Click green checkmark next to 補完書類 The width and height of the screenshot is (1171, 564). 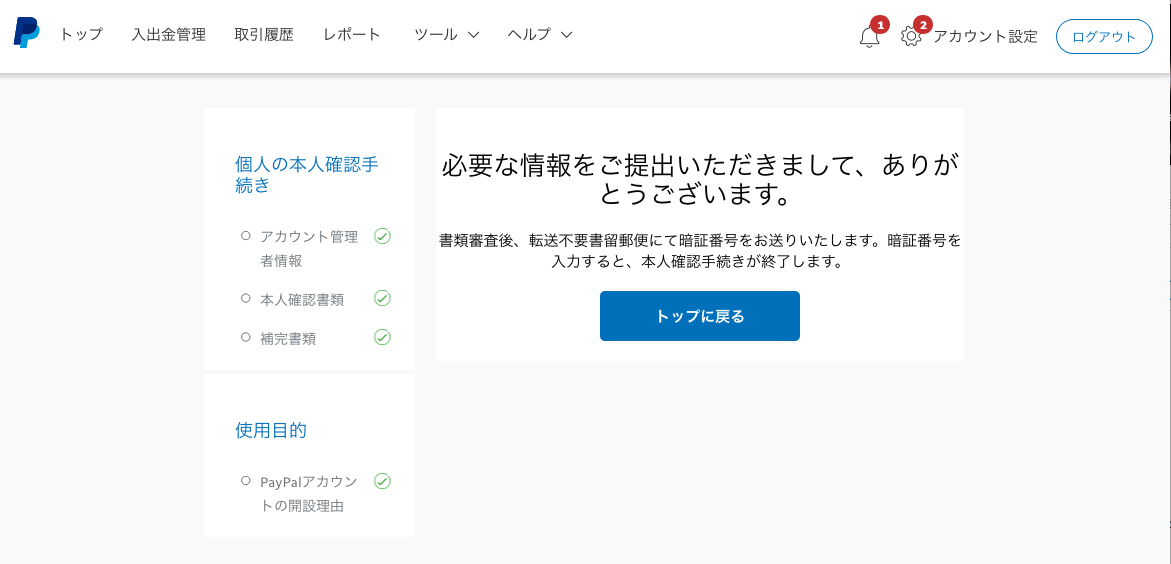point(382,337)
